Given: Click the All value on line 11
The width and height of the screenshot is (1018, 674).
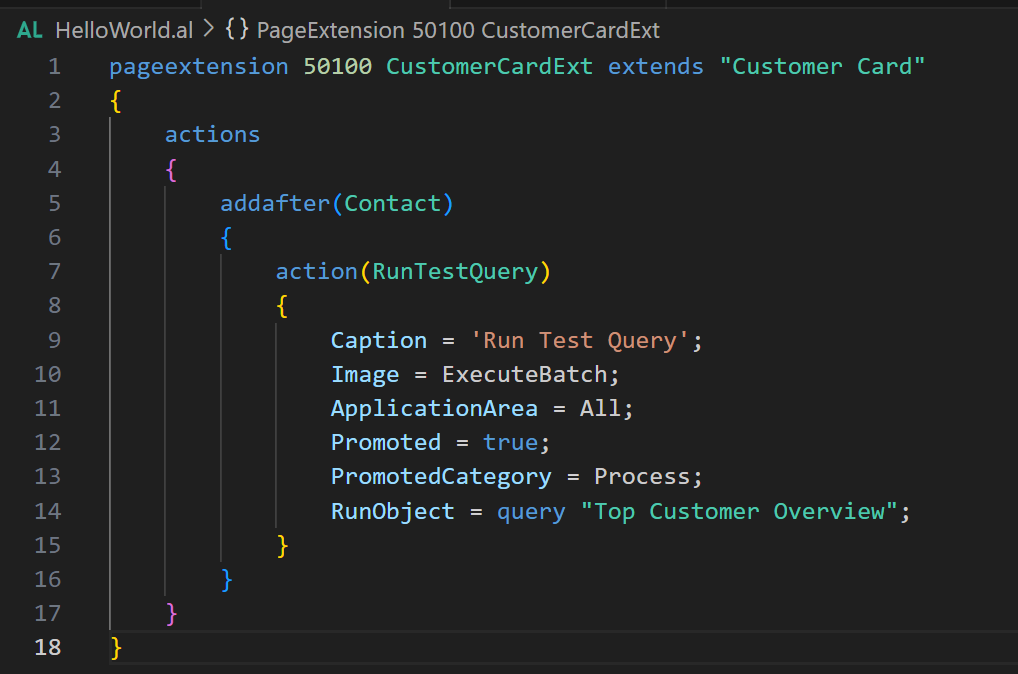Looking at the screenshot, I should click(600, 408).
